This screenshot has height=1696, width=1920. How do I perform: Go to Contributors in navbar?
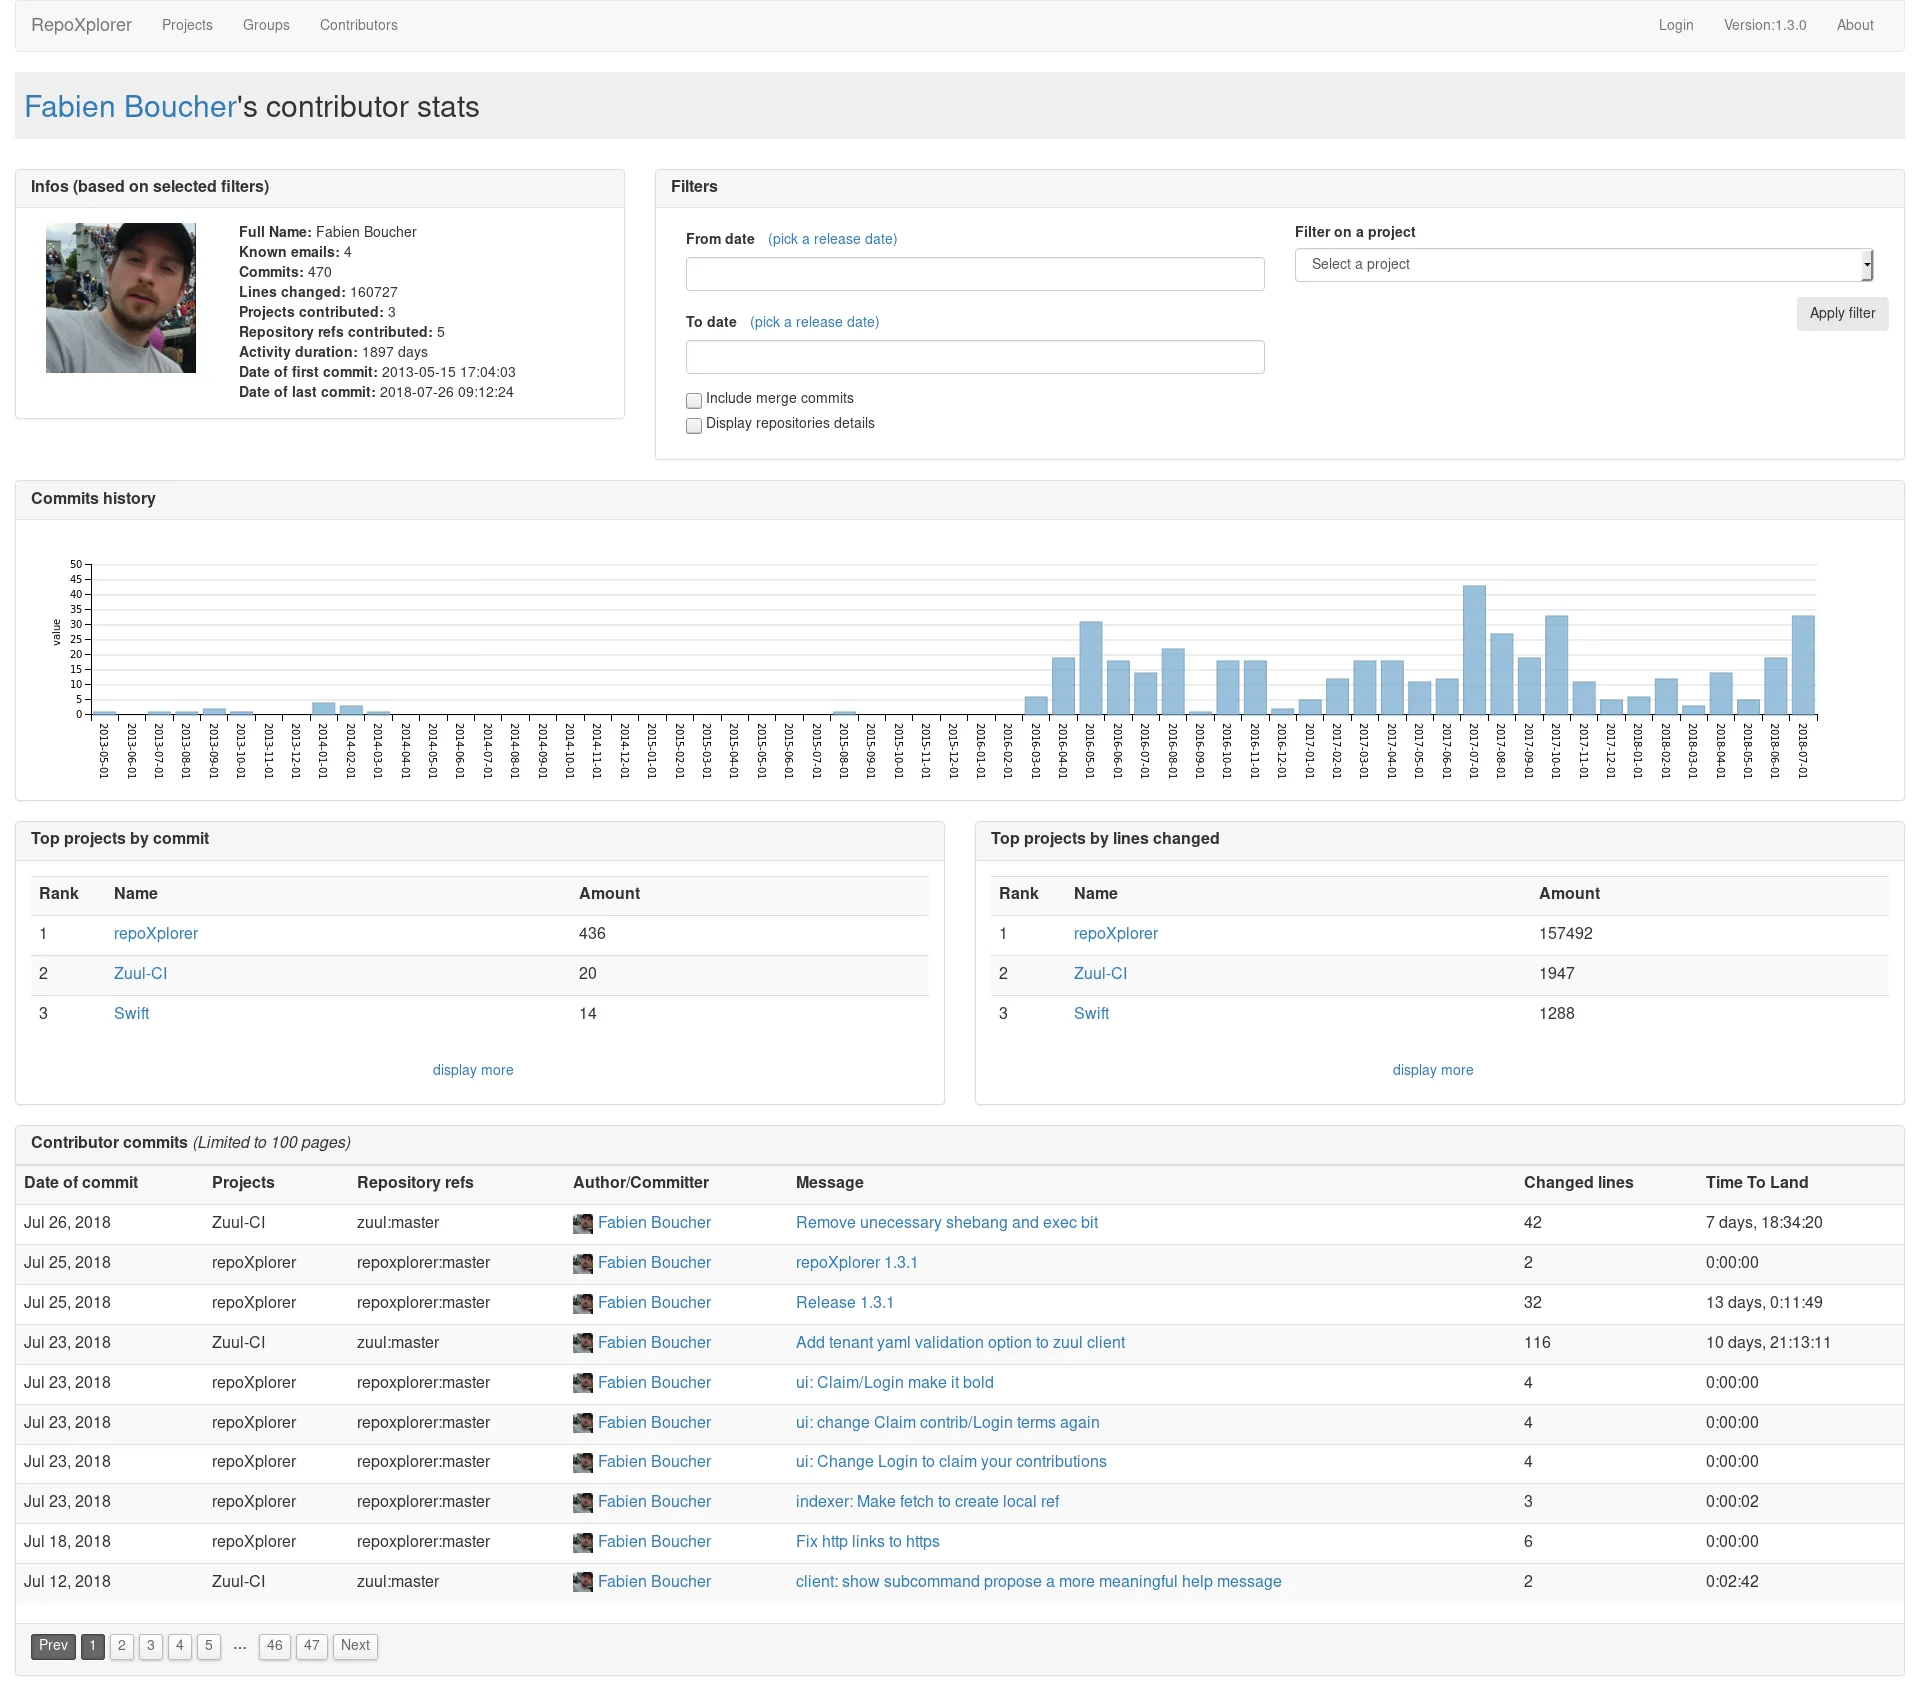pos(358,25)
